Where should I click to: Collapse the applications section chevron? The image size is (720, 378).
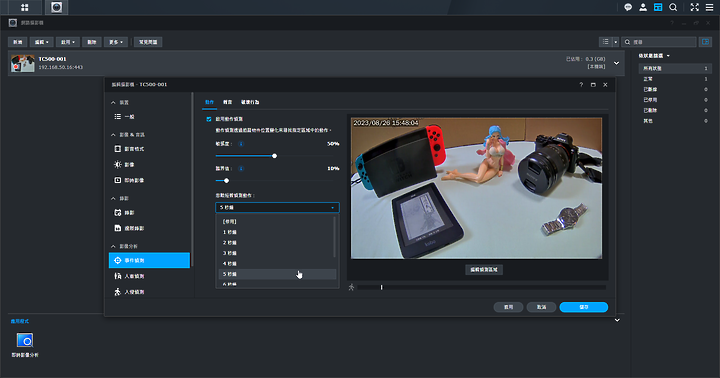tap(617, 320)
